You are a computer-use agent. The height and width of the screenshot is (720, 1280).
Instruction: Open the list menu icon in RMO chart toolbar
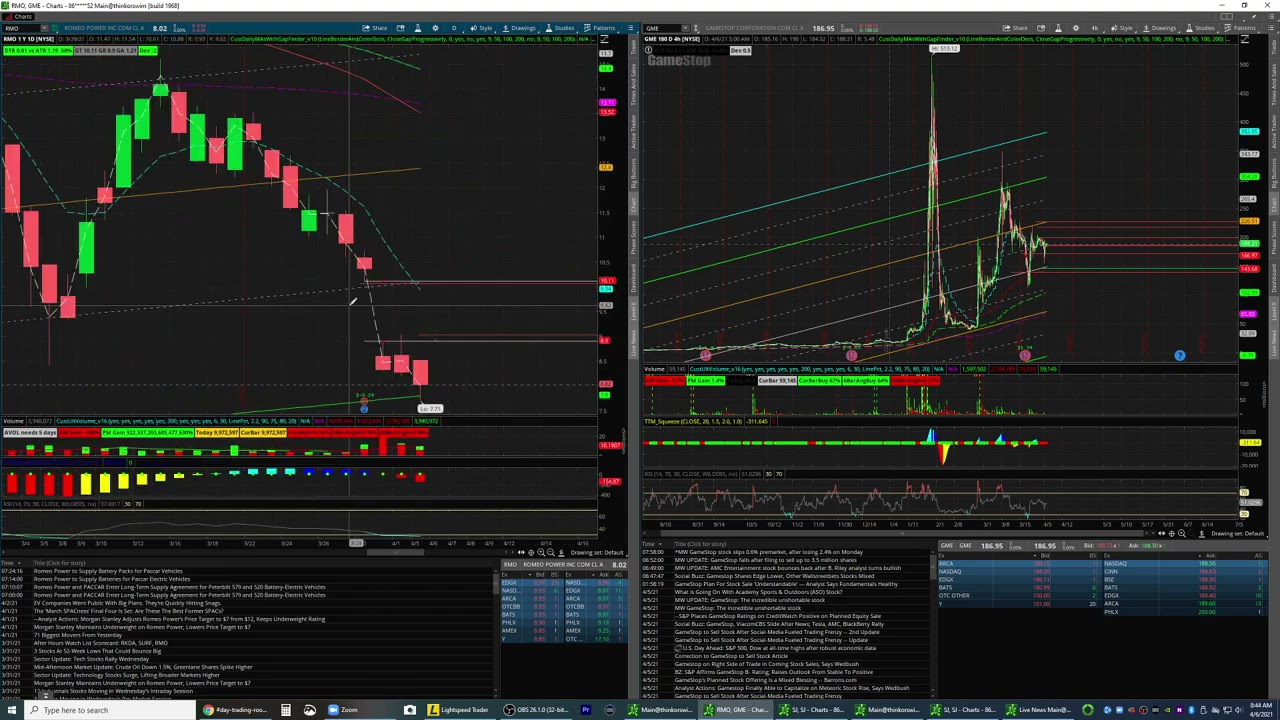(629, 28)
